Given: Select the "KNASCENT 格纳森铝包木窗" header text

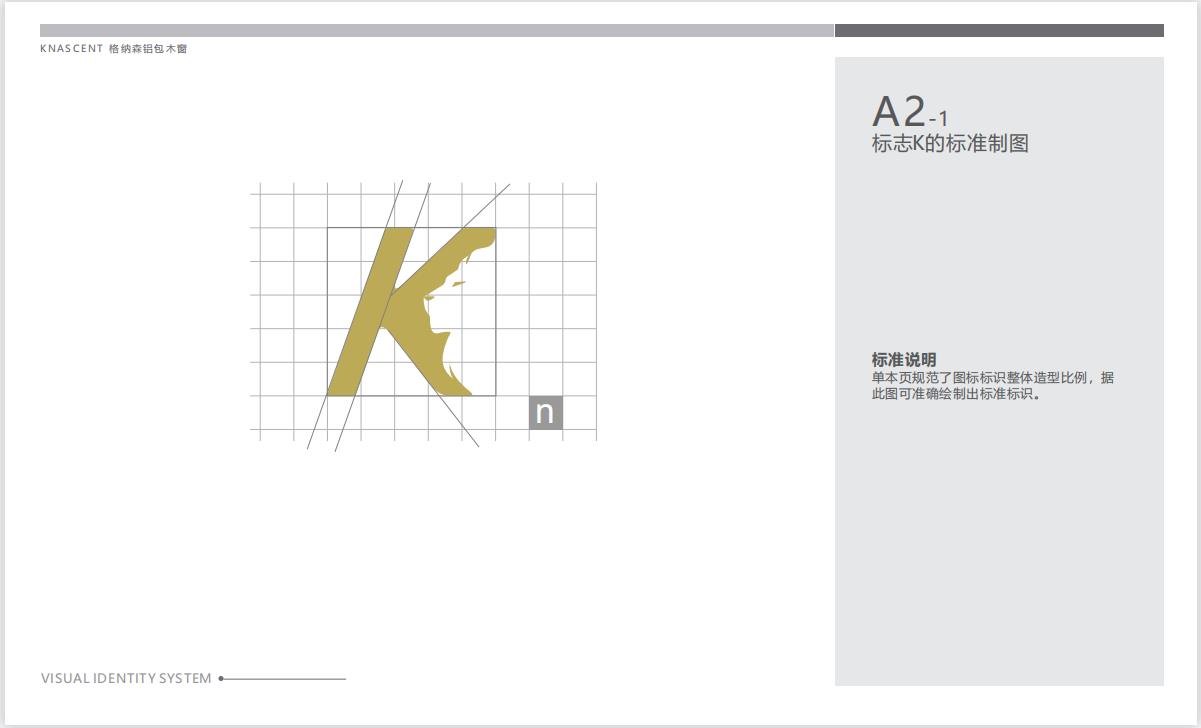Looking at the screenshot, I should point(113,49).
